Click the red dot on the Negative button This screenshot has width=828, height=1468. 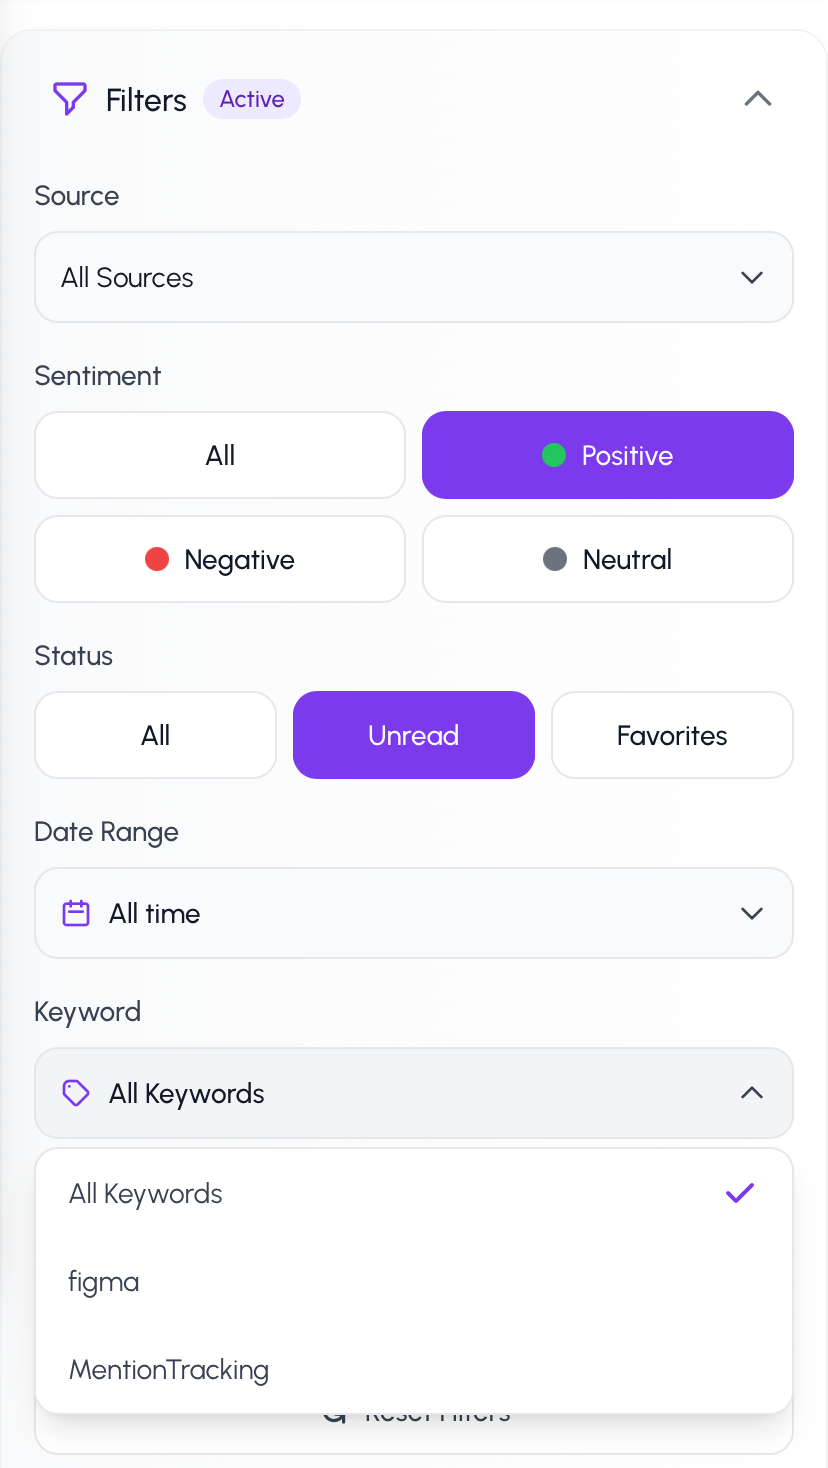click(x=158, y=559)
